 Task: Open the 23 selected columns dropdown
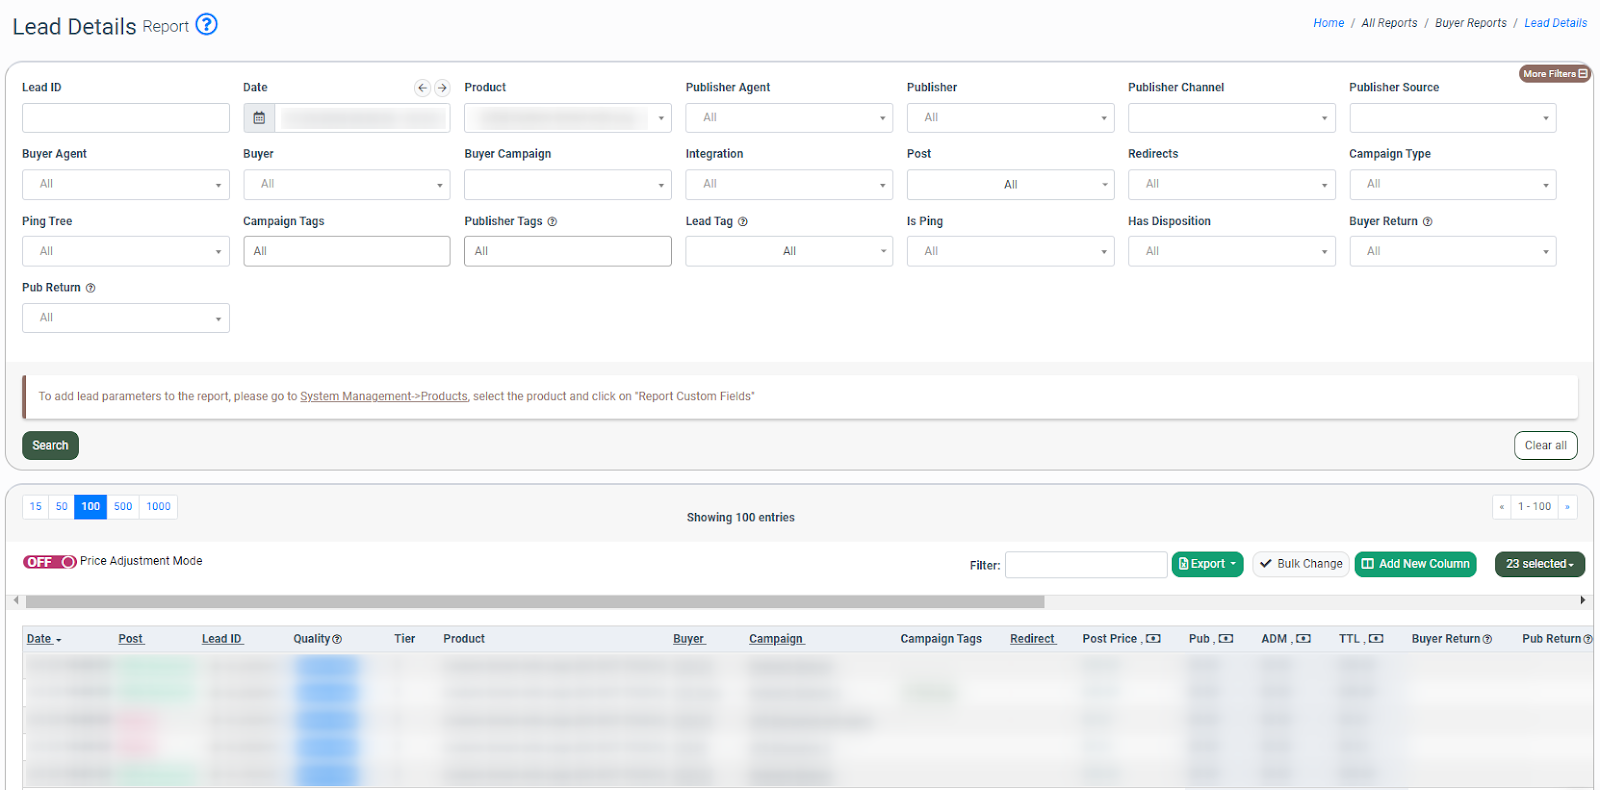coord(1539,564)
